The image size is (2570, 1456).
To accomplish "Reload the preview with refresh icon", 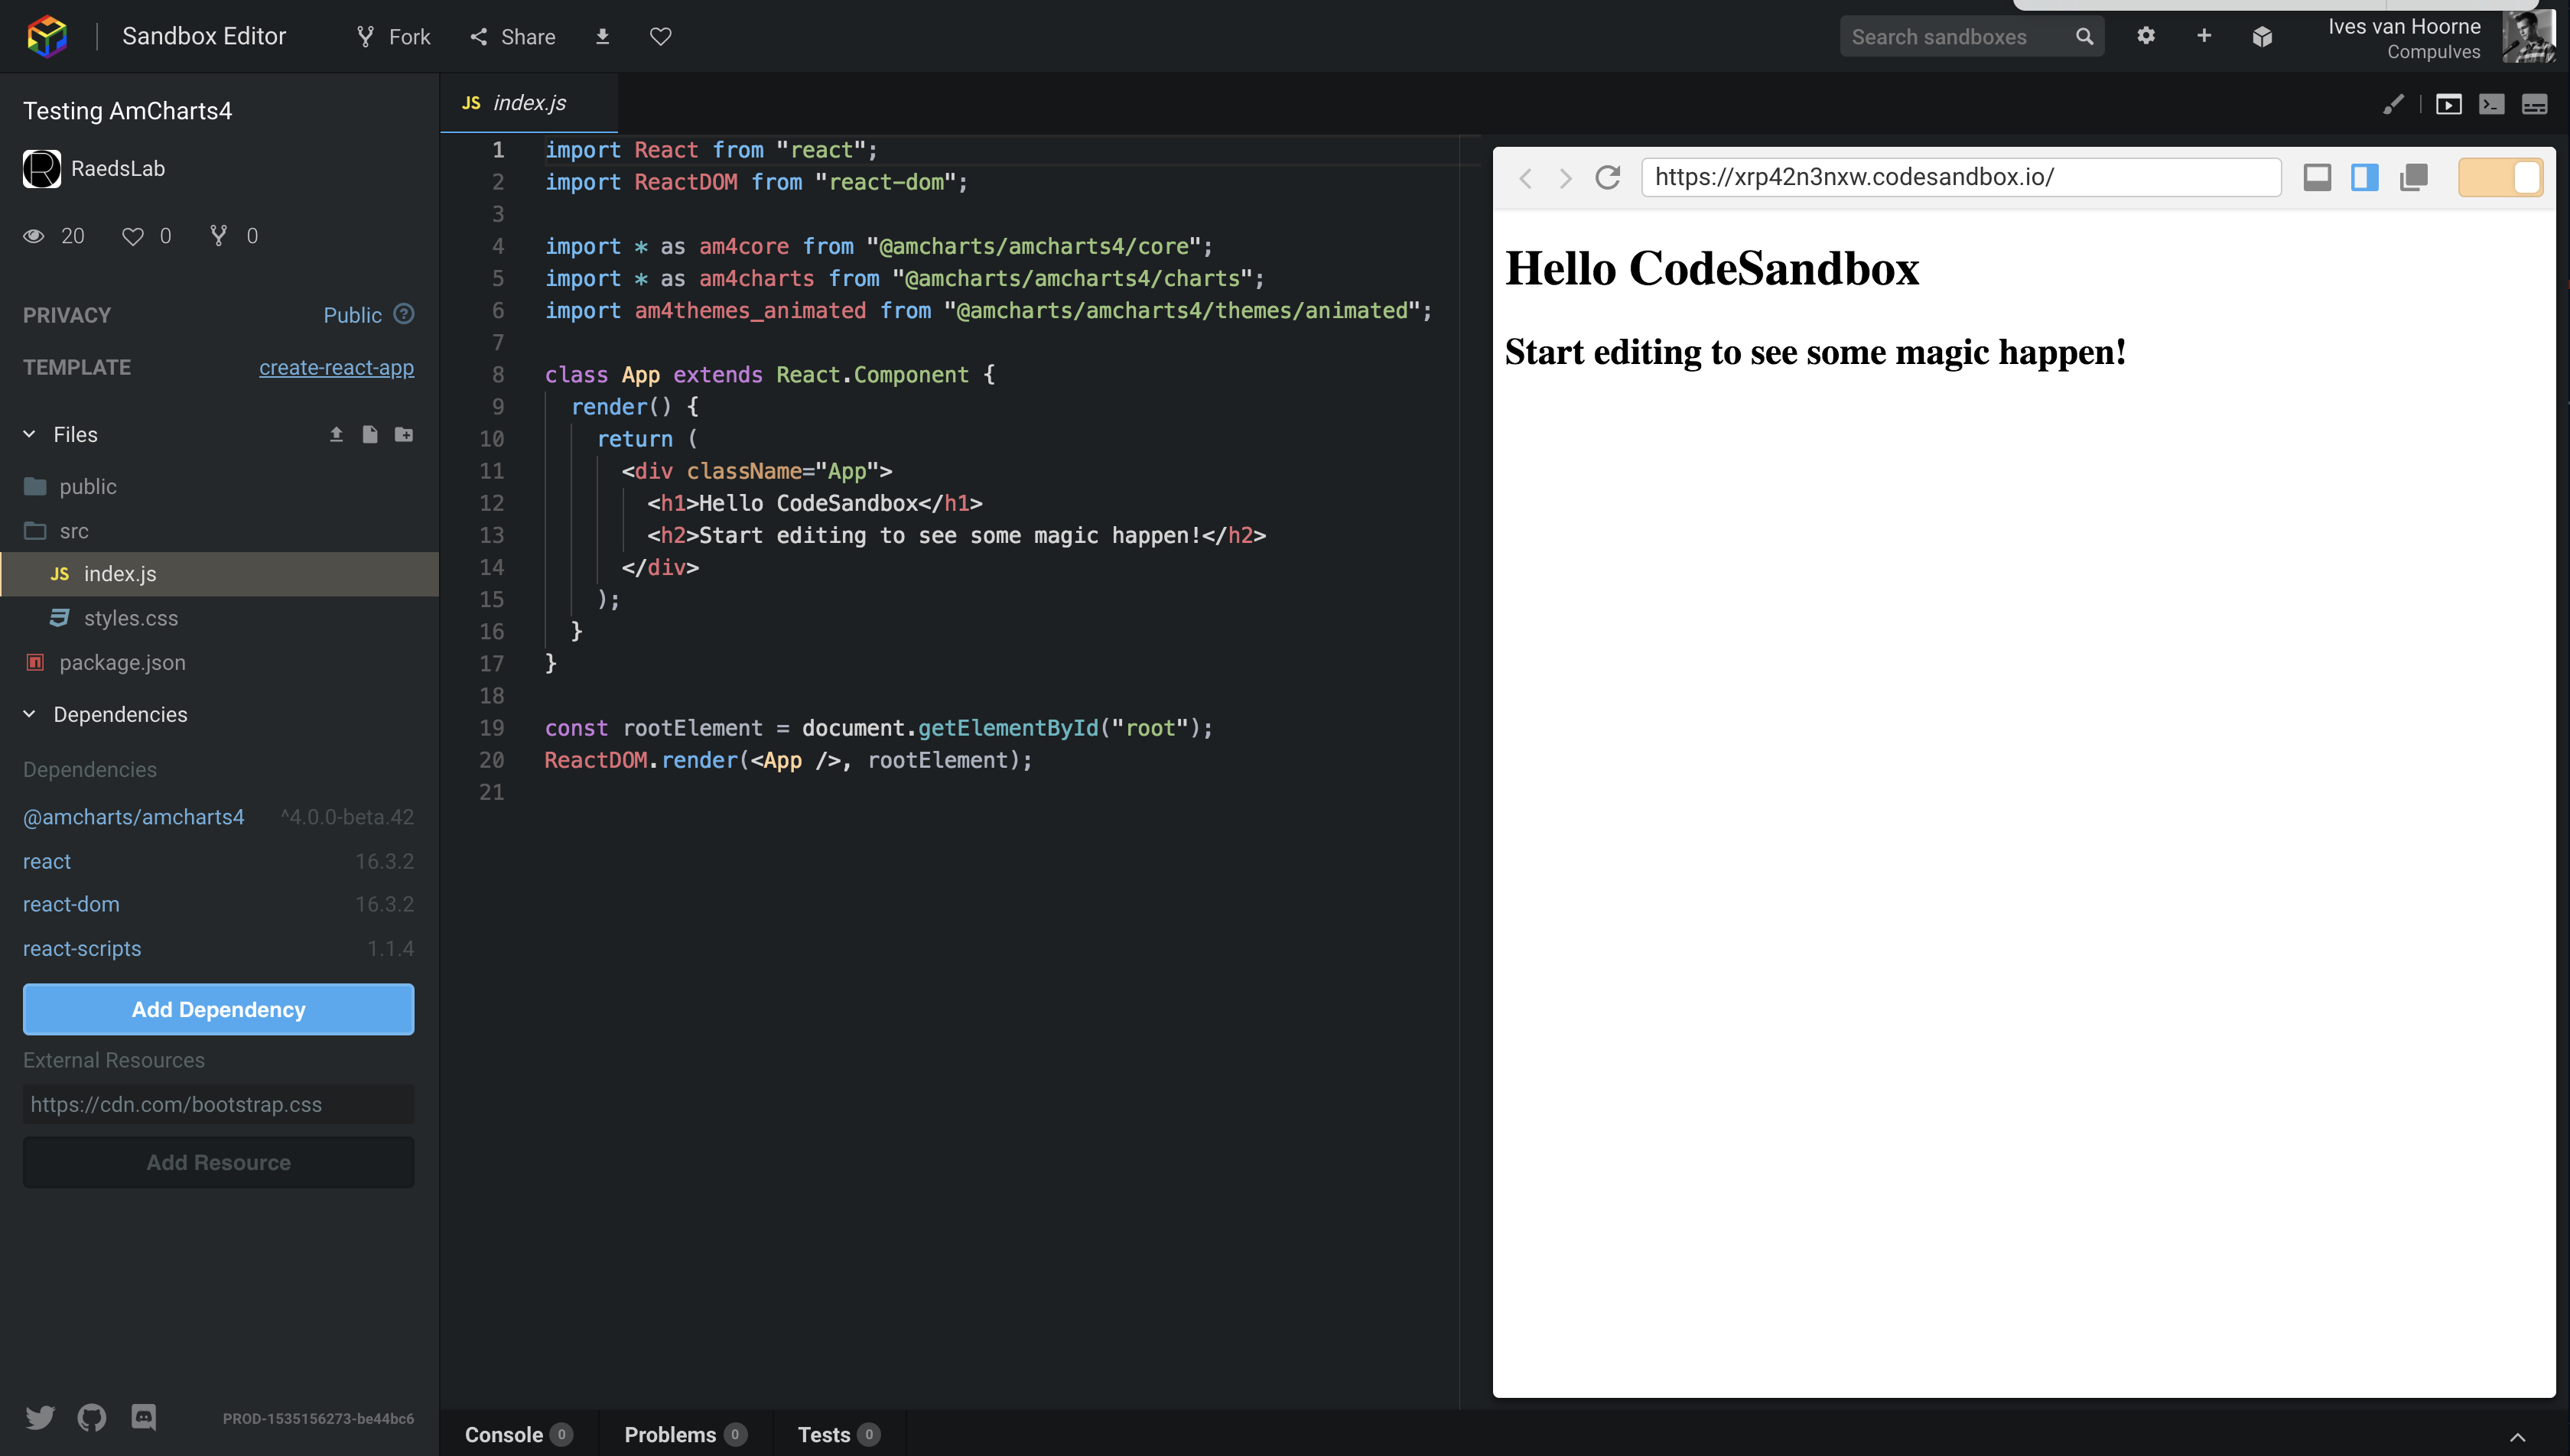I will click(x=1608, y=178).
